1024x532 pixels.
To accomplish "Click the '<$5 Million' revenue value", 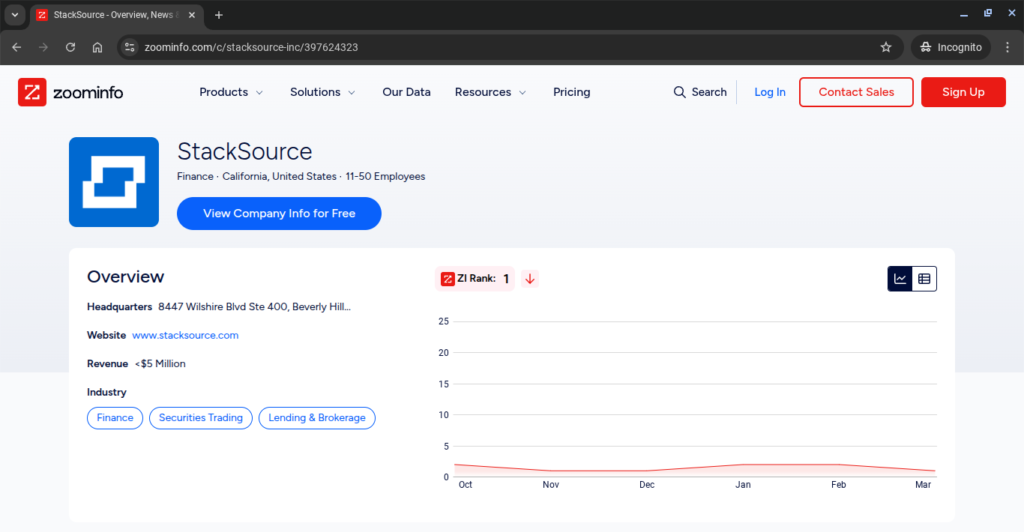I will point(160,364).
